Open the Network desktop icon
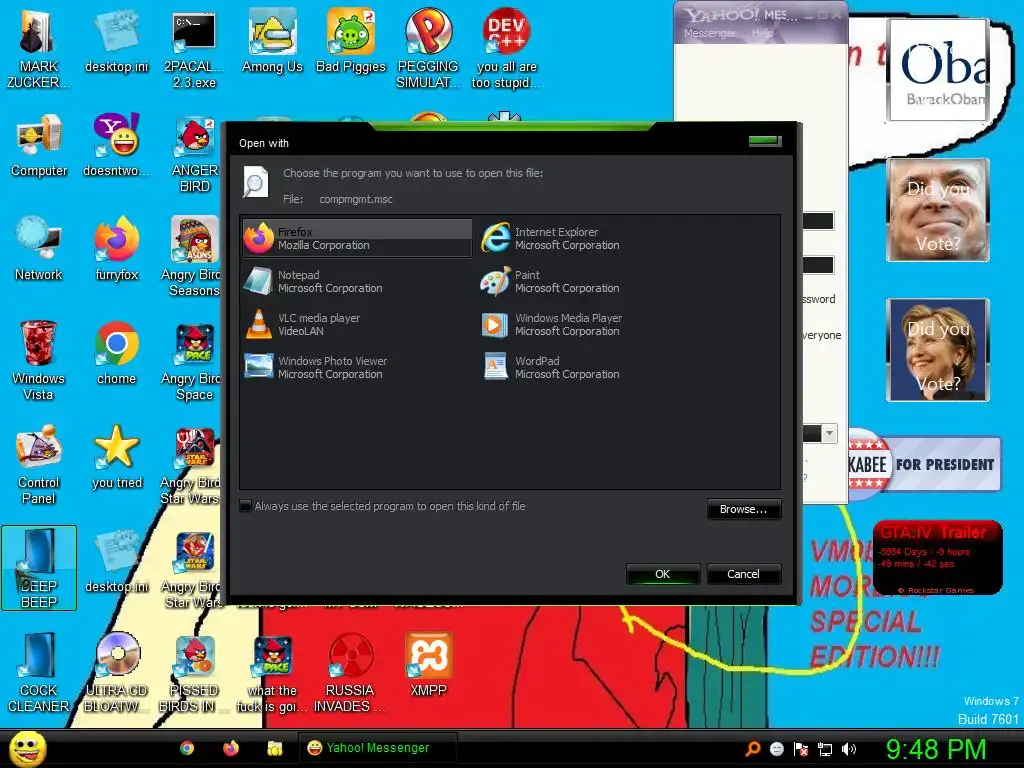This screenshot has width=1024, height=768. (x=39, y=249)
